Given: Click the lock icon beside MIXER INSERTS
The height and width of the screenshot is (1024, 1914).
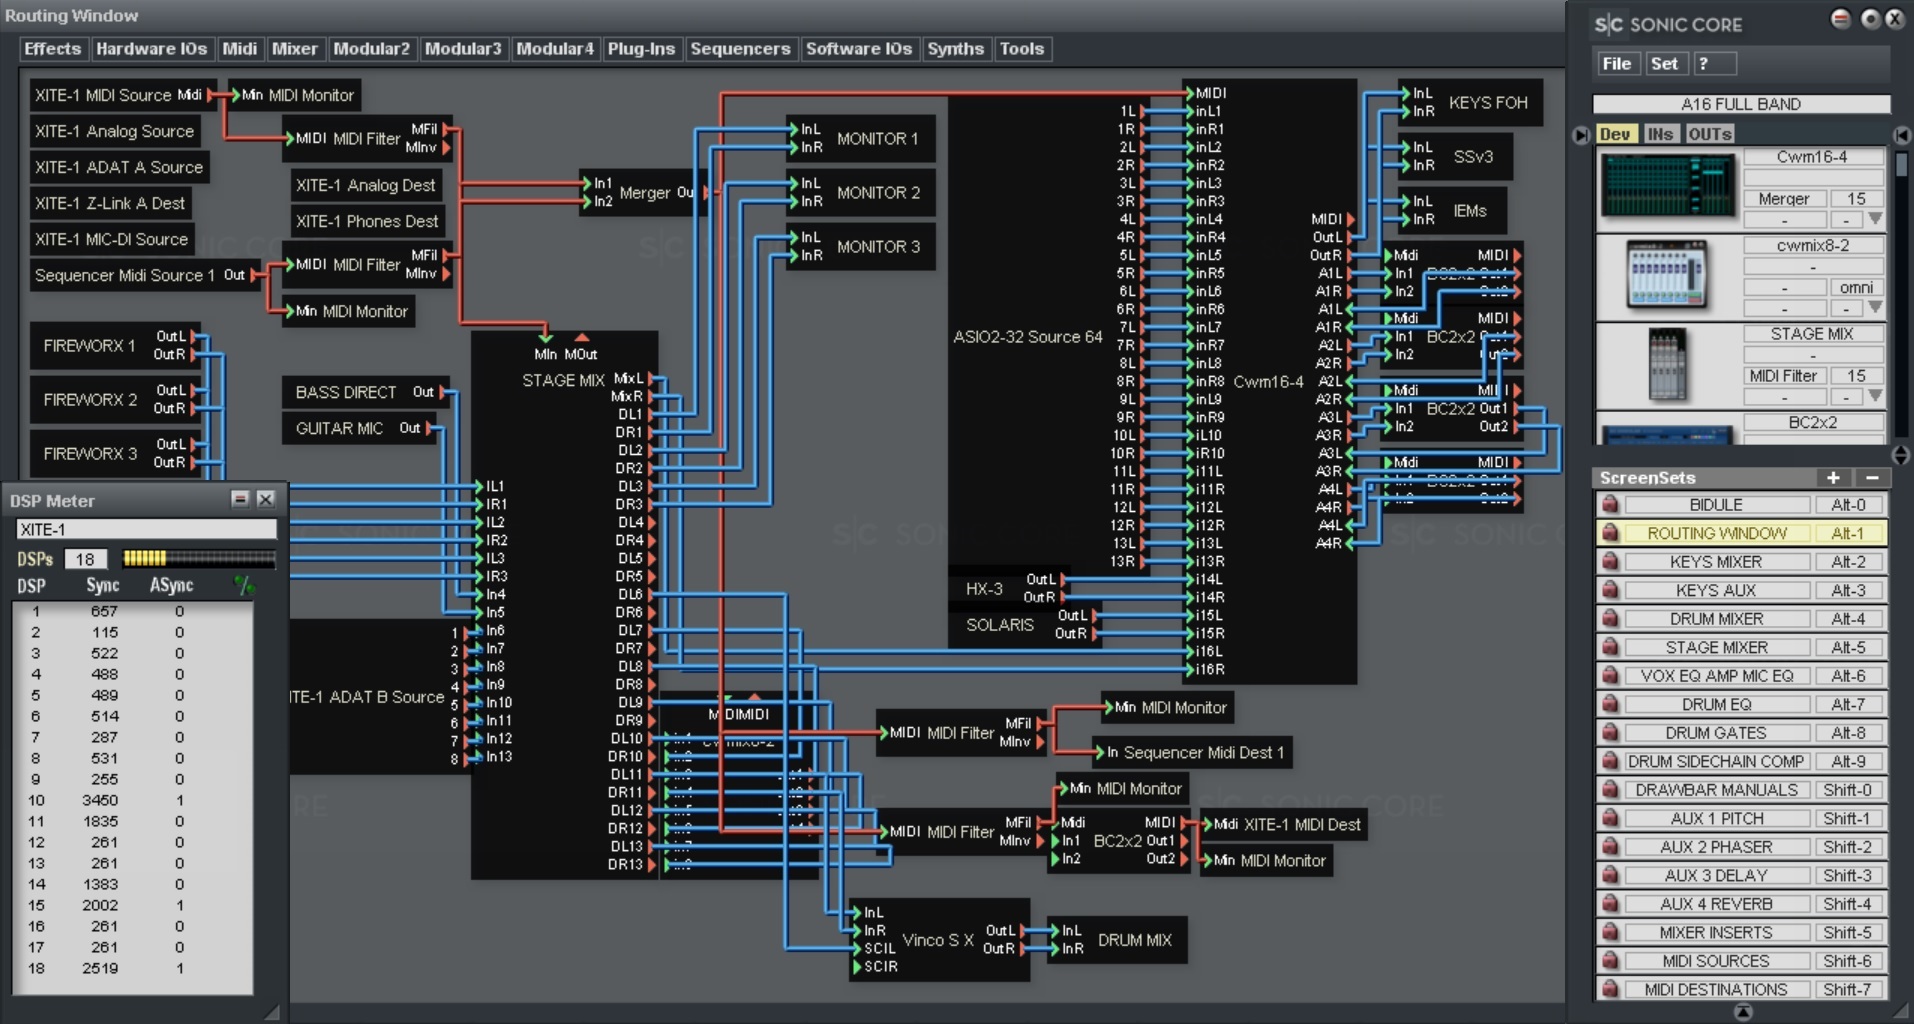Looking at the screenshot, I should [x=1609, y=932].
